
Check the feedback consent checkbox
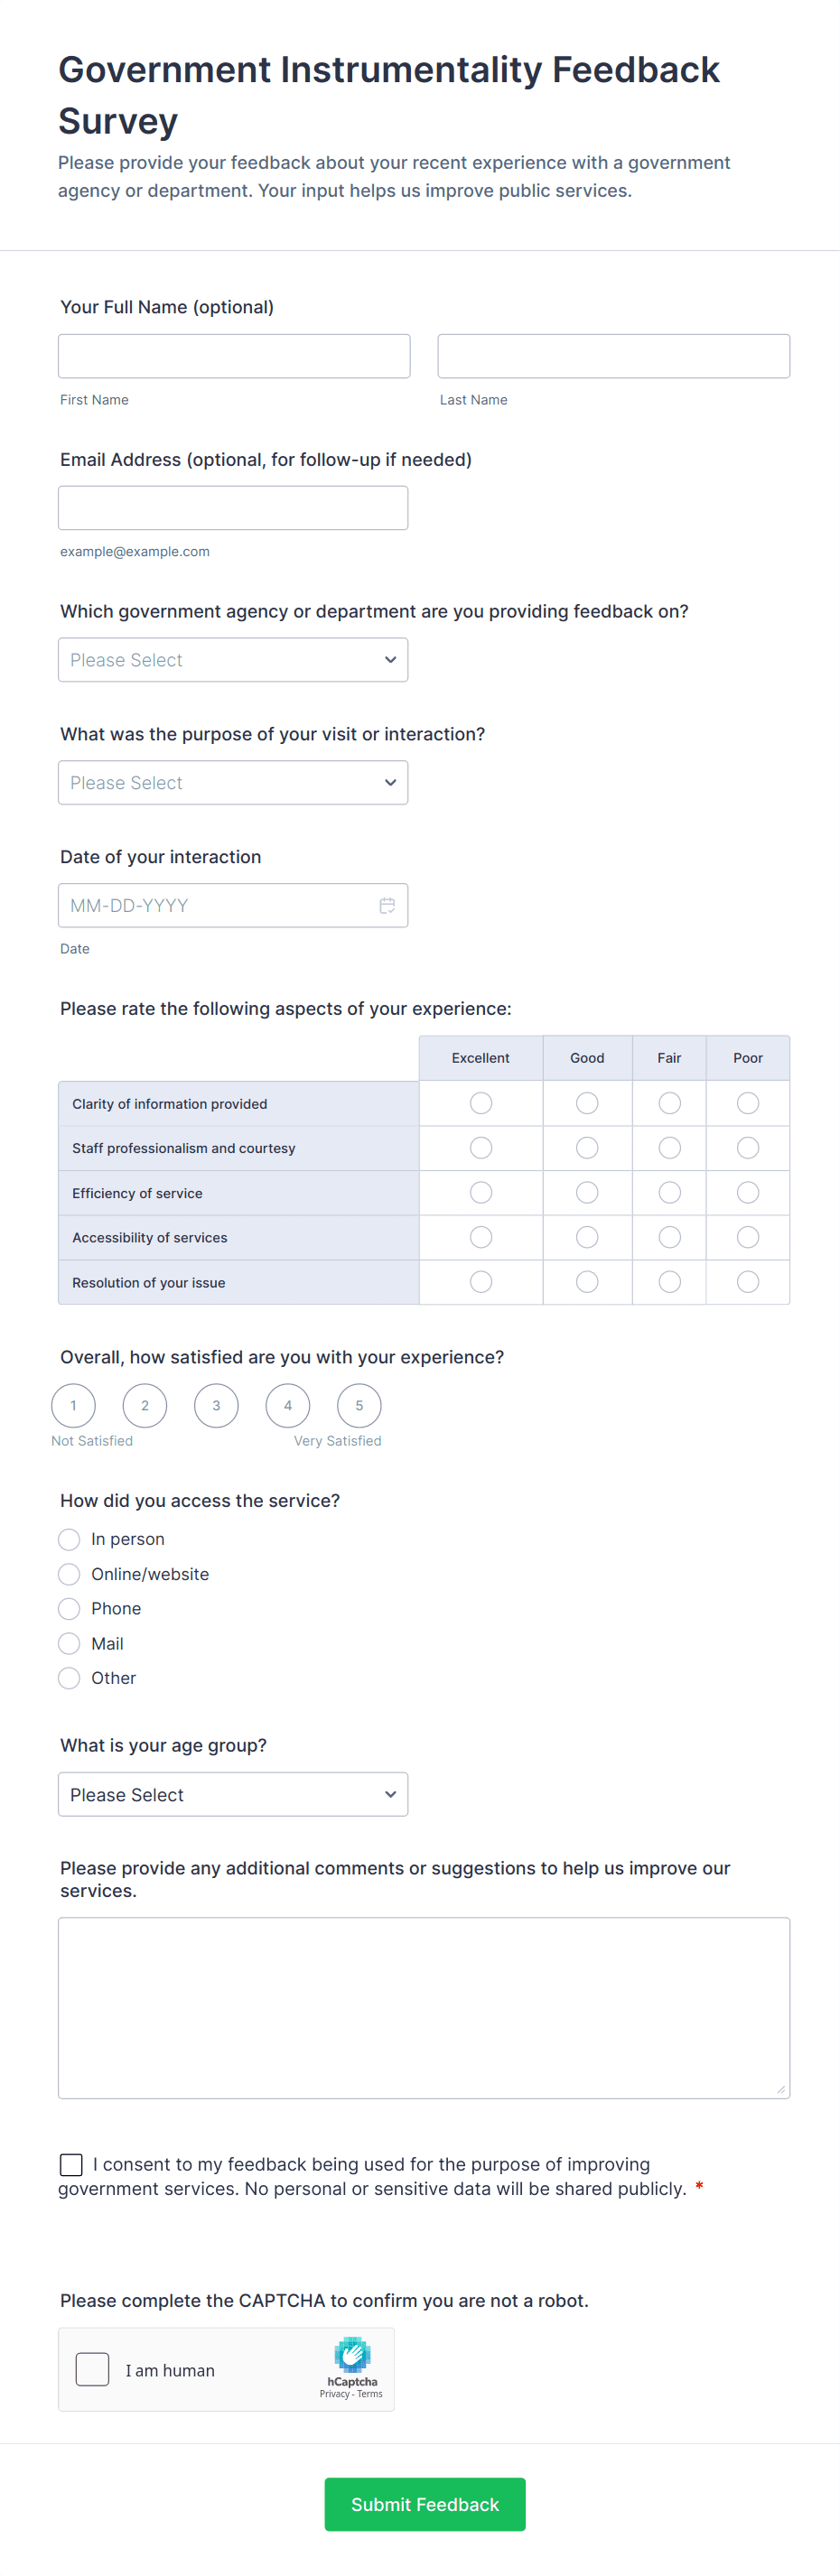click(x=70, y=2164)
